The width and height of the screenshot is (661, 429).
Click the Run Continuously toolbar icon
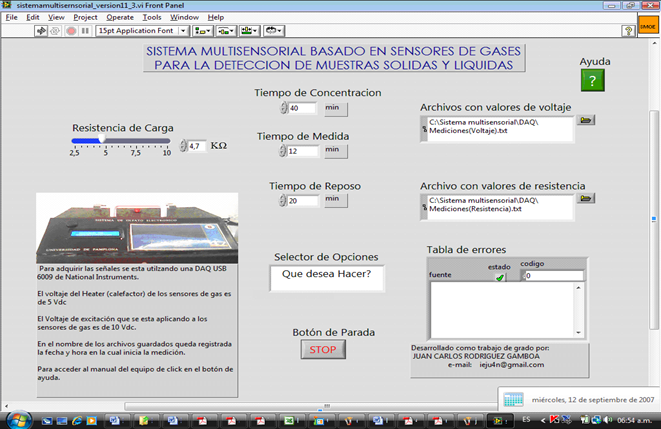(56, 31)
